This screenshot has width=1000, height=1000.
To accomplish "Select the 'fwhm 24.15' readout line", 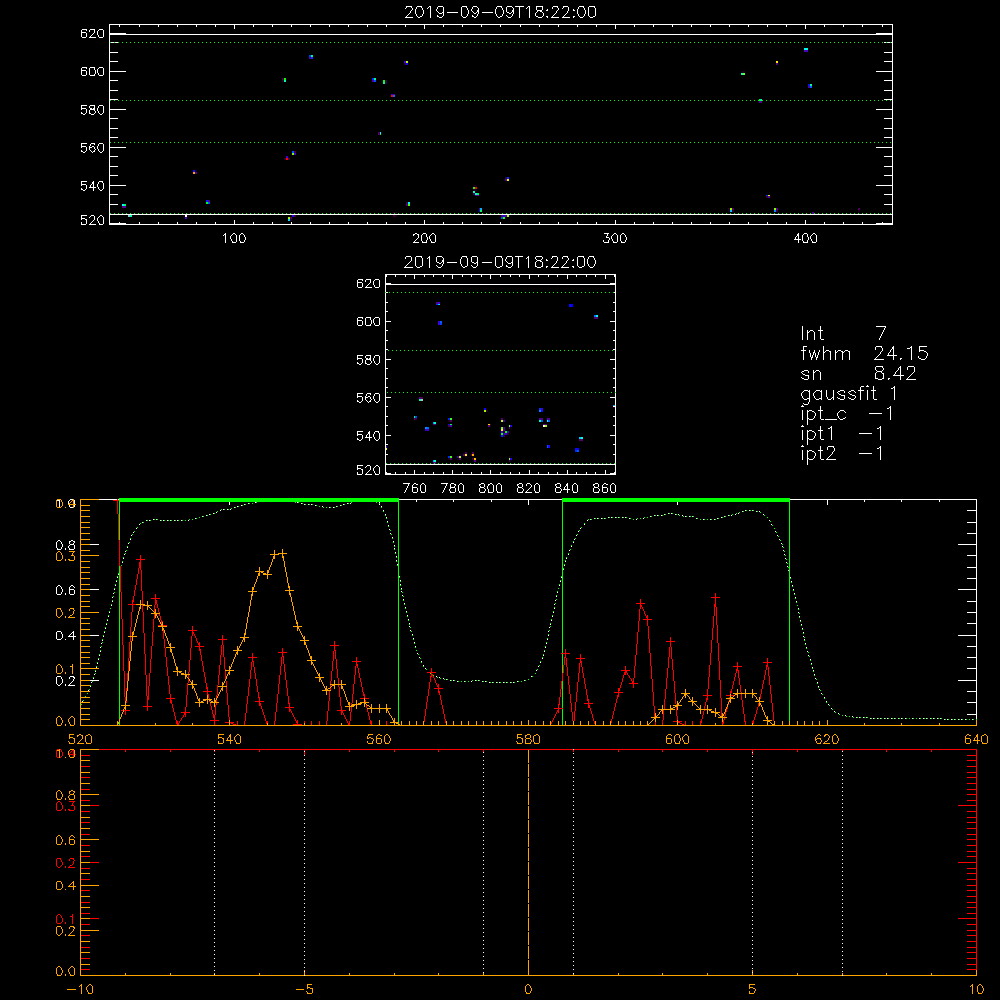I will 864,353.
